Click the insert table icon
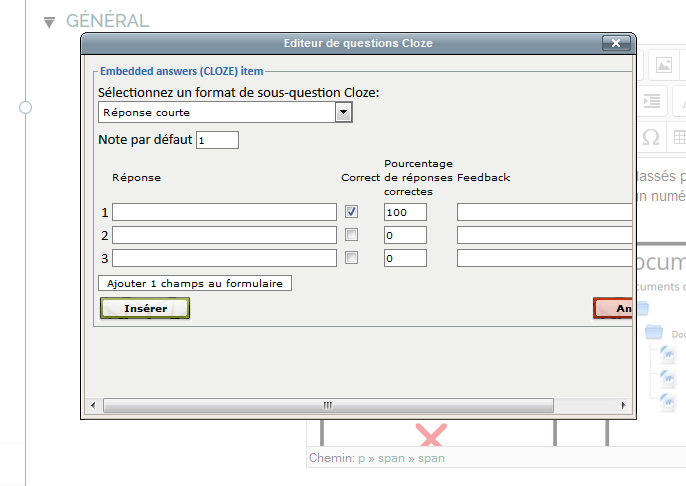 click(x=679, y=136)
